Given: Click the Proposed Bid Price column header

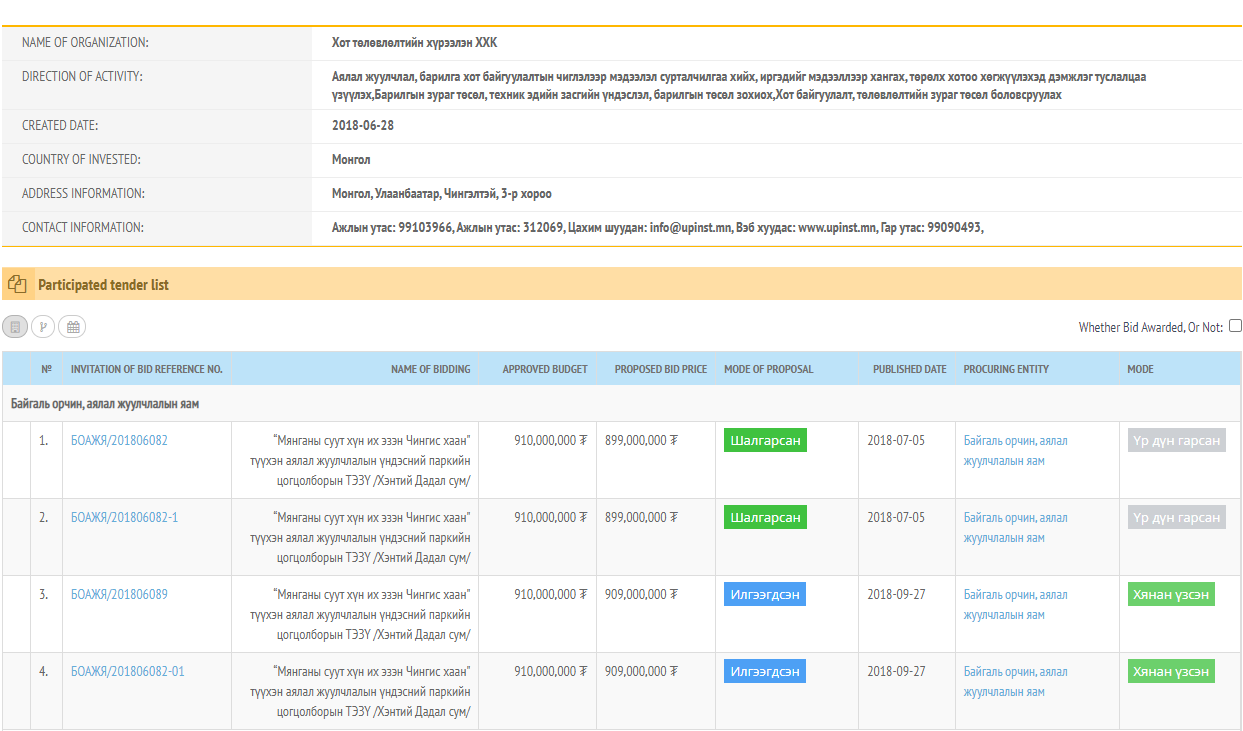Looking at the screenshot, I should (x=660, y=369).
